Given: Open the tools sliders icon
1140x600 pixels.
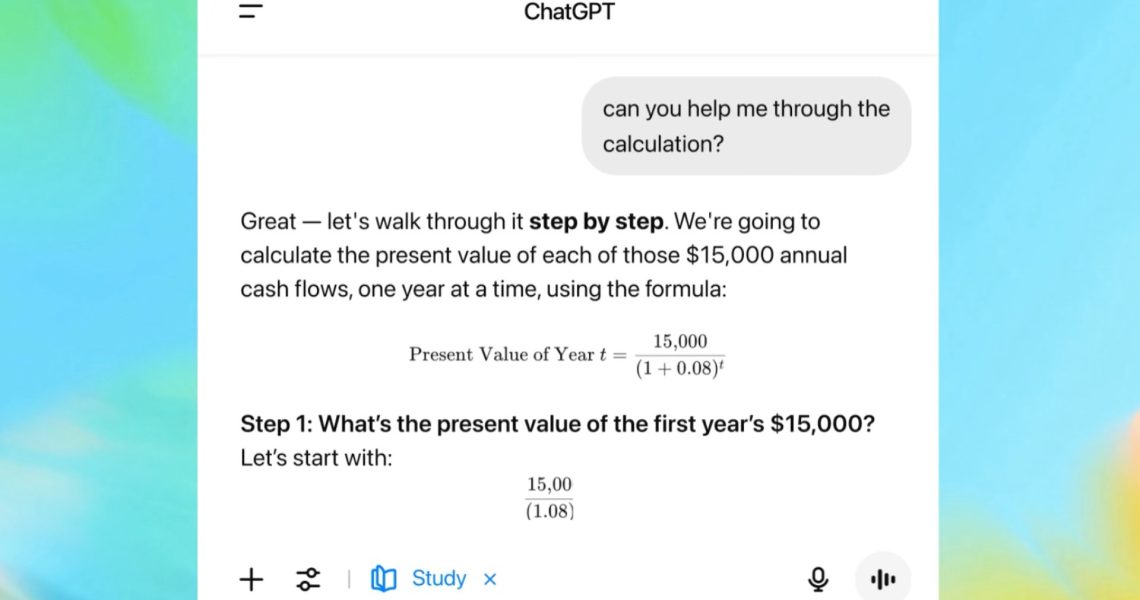Looking at the screenshot, I should 308,580.
